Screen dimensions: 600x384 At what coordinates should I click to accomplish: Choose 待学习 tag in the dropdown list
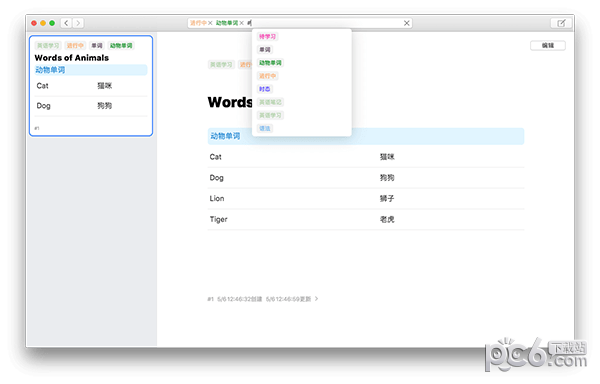[267, 37]
